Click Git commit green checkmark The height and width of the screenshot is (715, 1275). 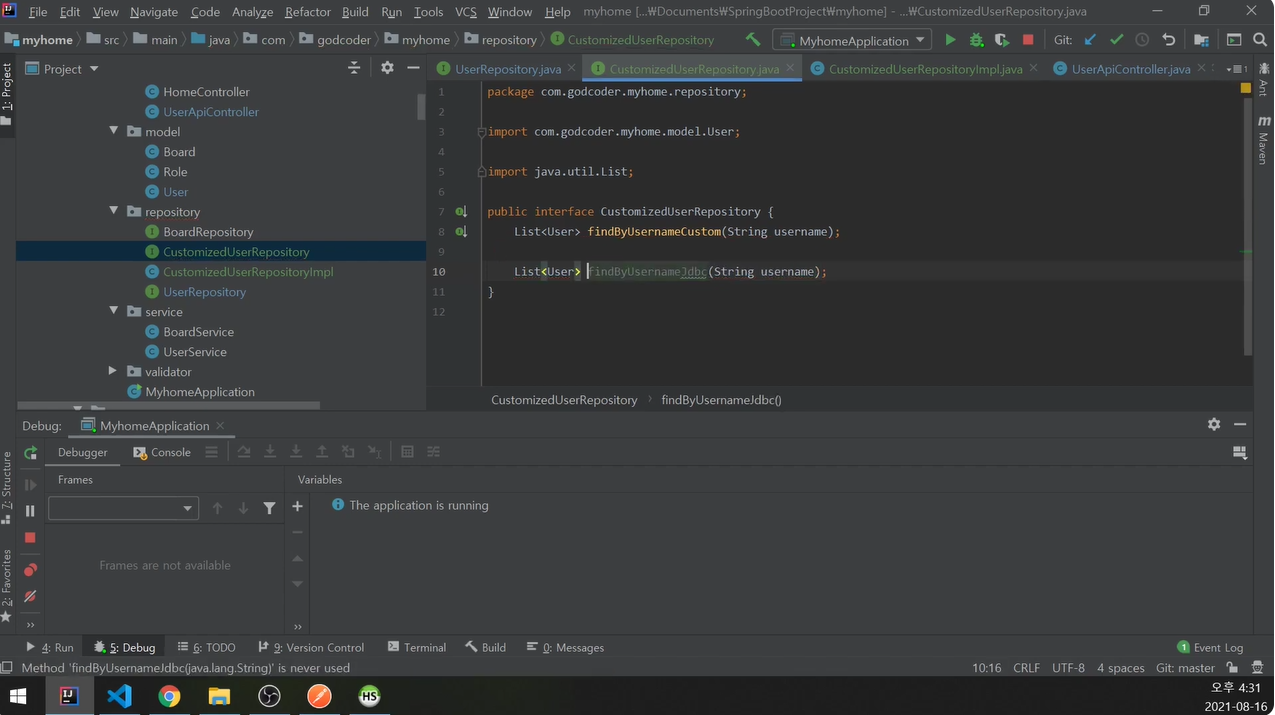point(1116,40)
